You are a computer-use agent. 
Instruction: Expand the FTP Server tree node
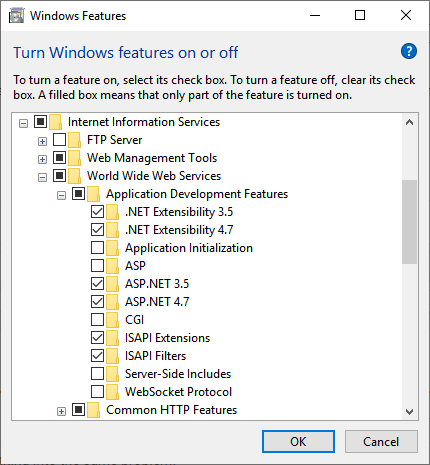click(42, 142)
